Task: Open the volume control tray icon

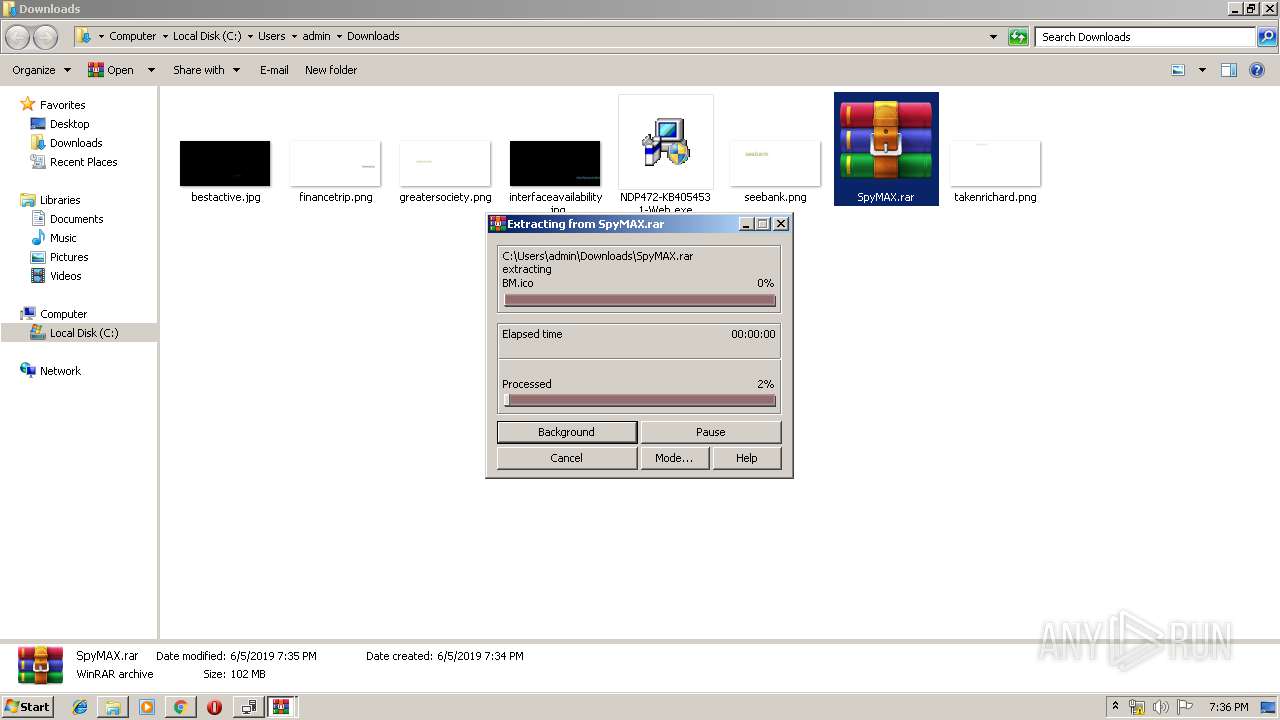Action: point(1161,707)
